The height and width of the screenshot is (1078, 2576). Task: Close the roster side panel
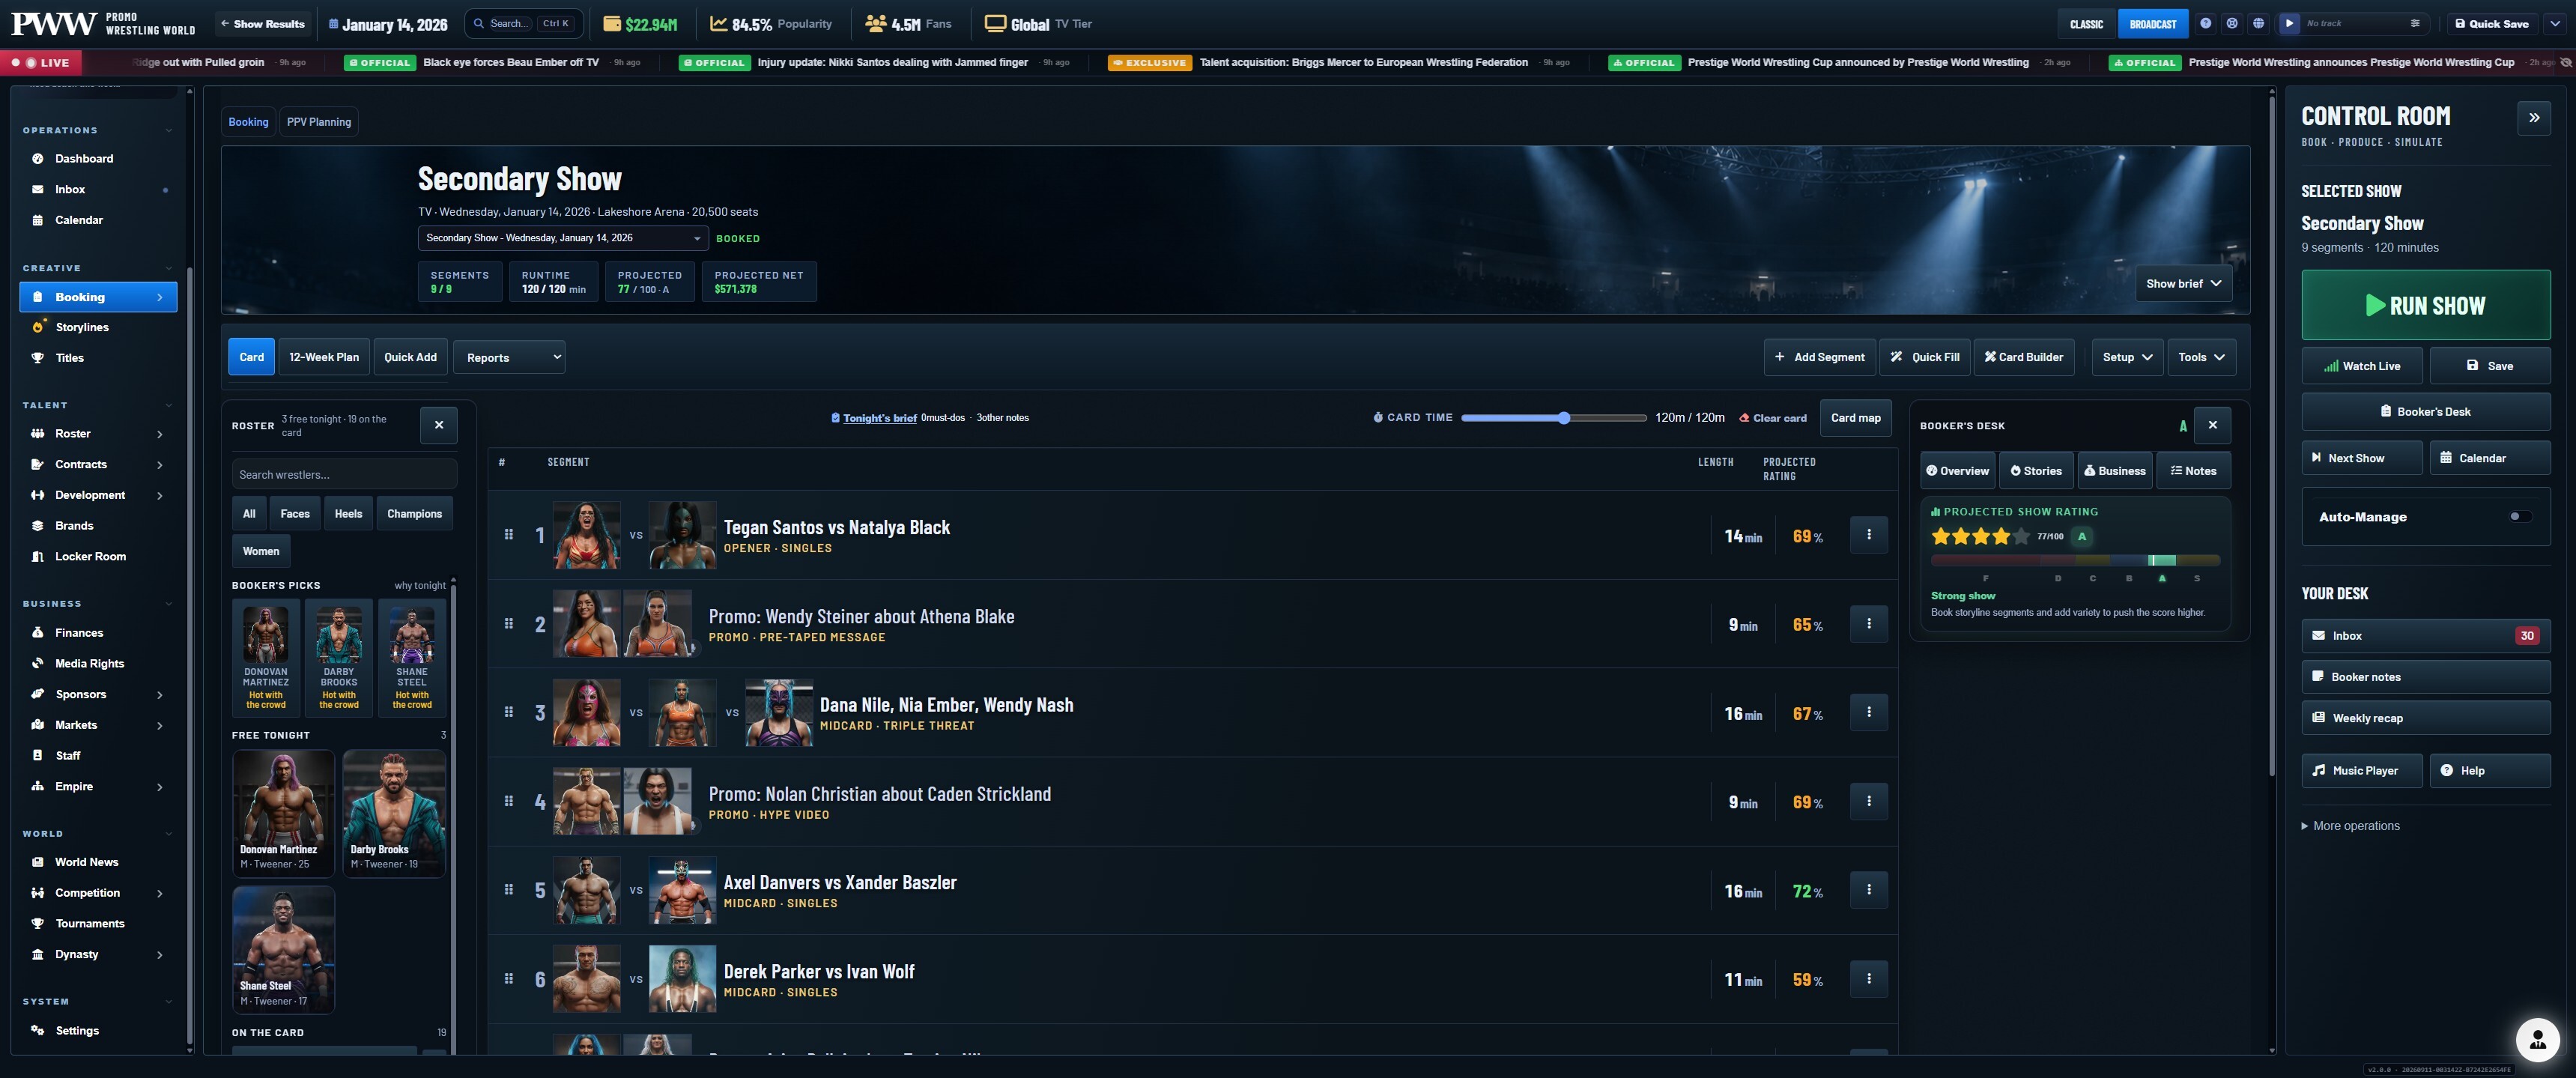click(x=438, y=425)
